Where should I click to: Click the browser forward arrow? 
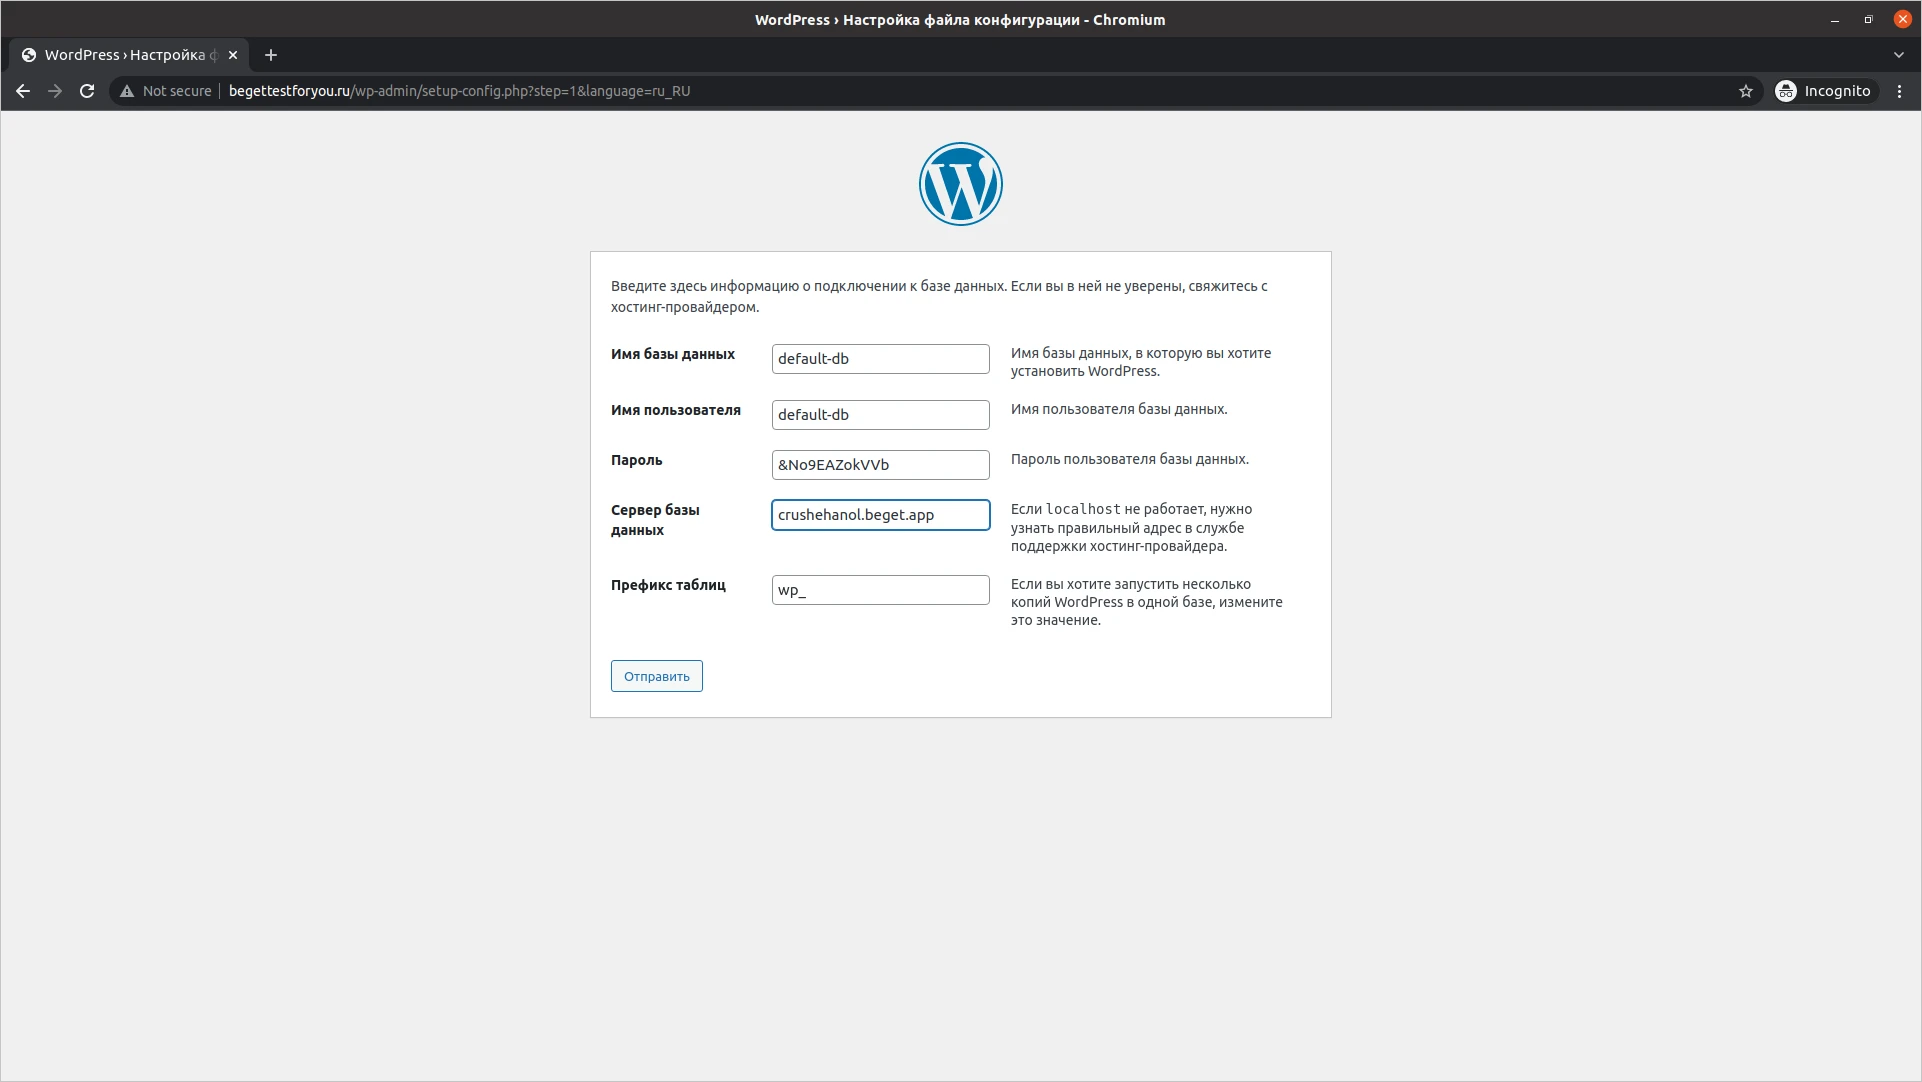(x=55, y=91)
